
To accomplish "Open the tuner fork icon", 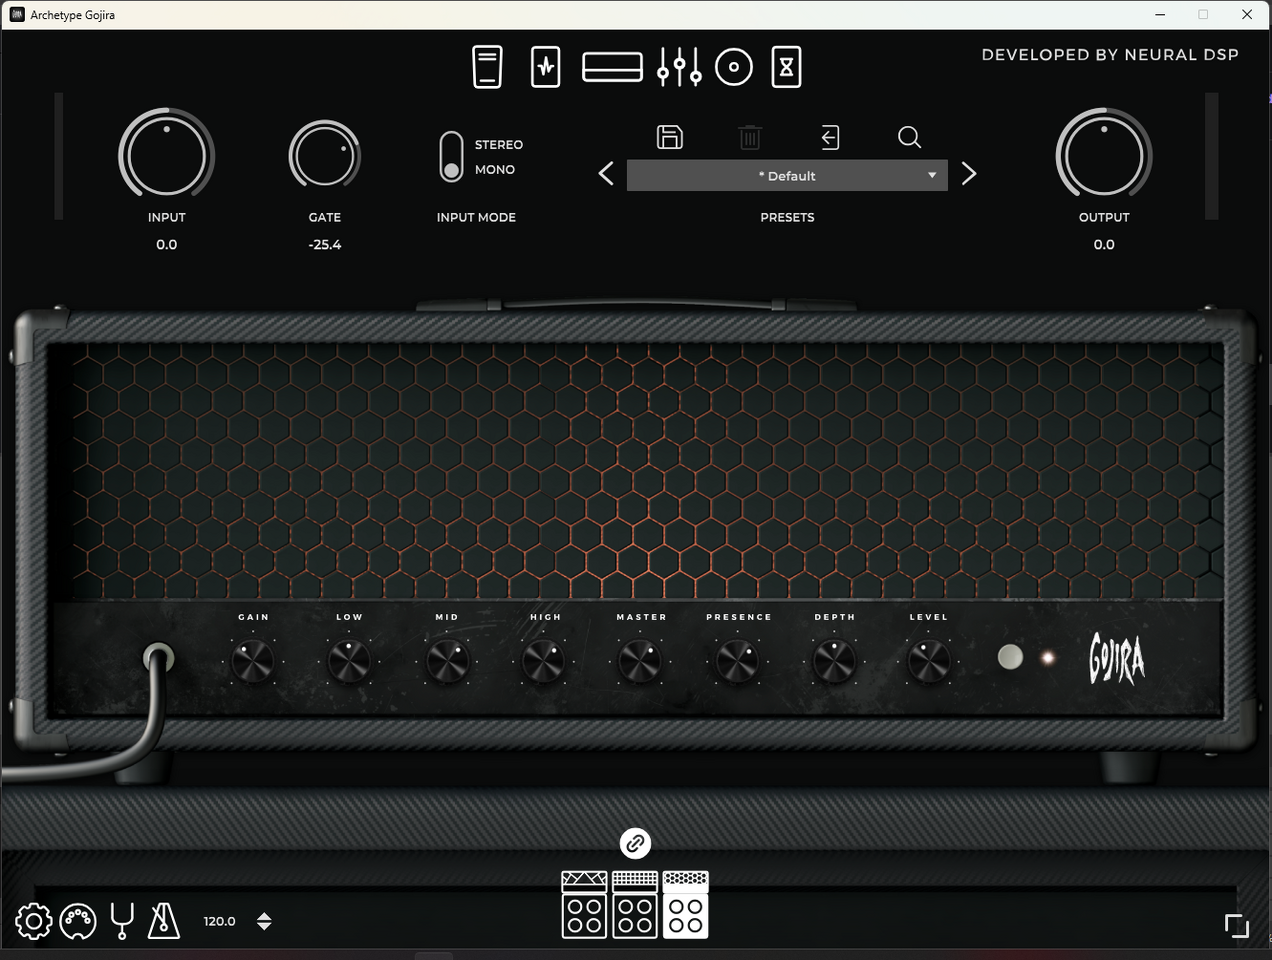I will click(122, 921).
